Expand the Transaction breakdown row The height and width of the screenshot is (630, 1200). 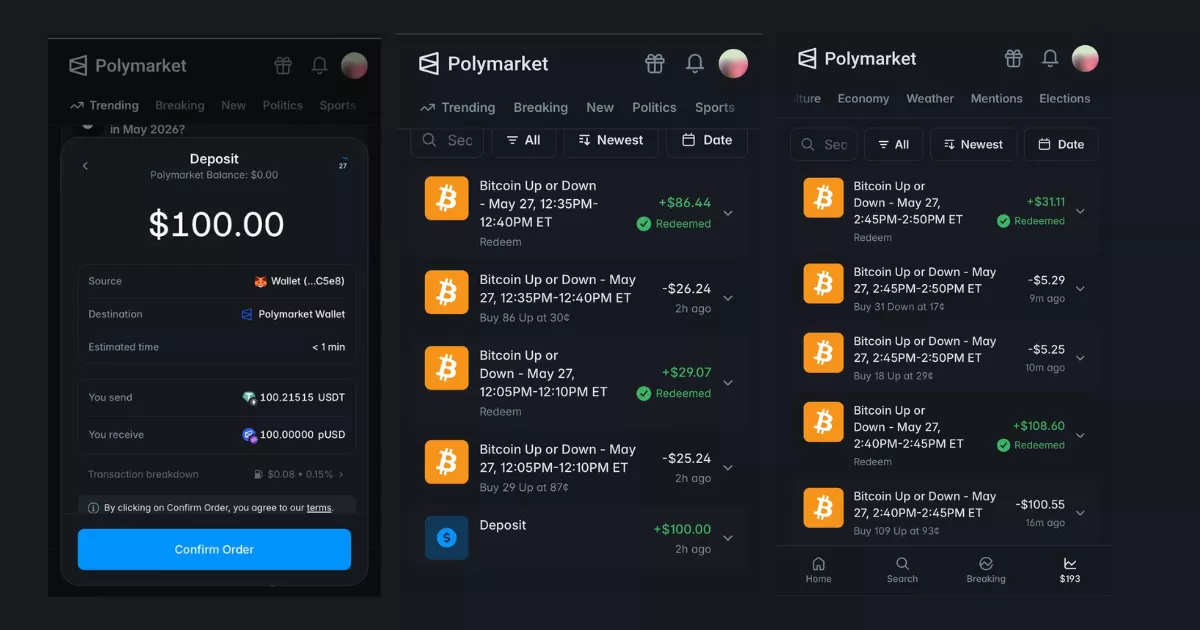coord(216,474)
